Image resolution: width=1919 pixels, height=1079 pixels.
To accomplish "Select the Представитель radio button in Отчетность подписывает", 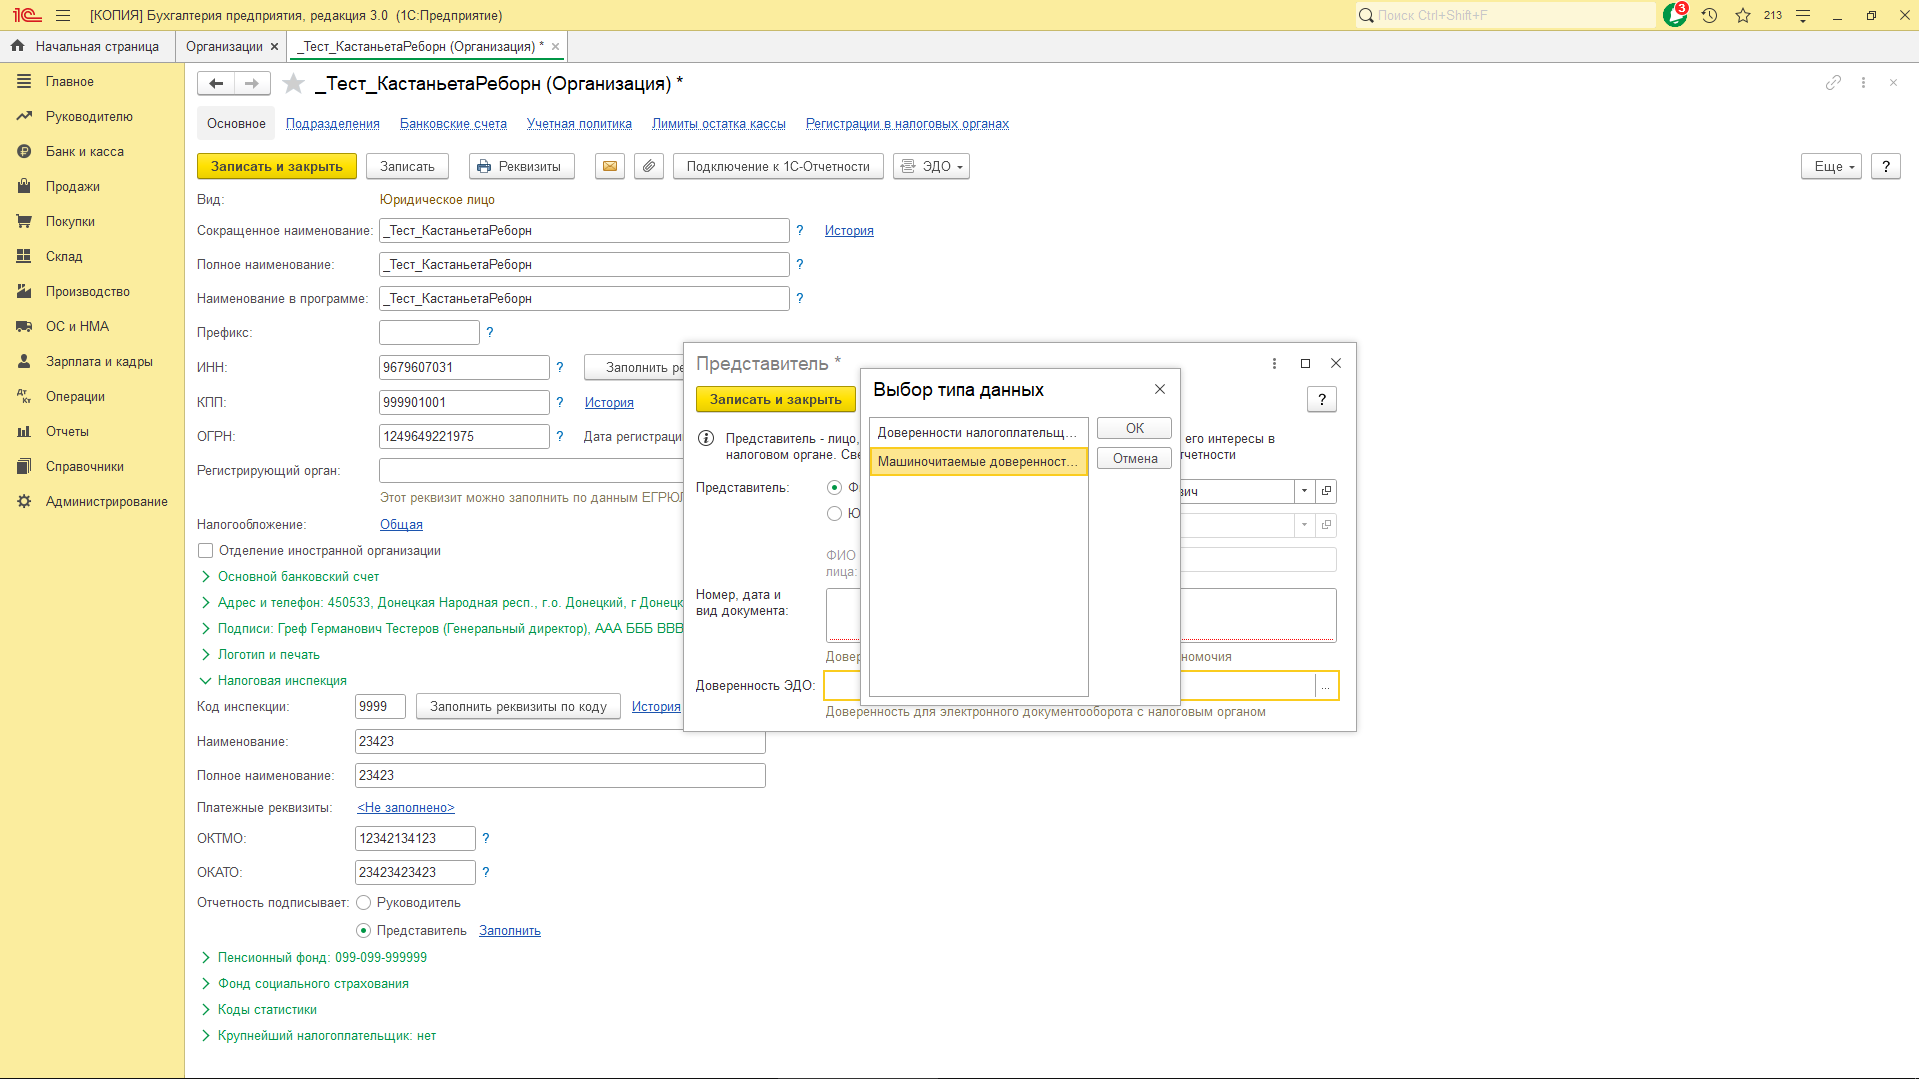I will (364, 930).
